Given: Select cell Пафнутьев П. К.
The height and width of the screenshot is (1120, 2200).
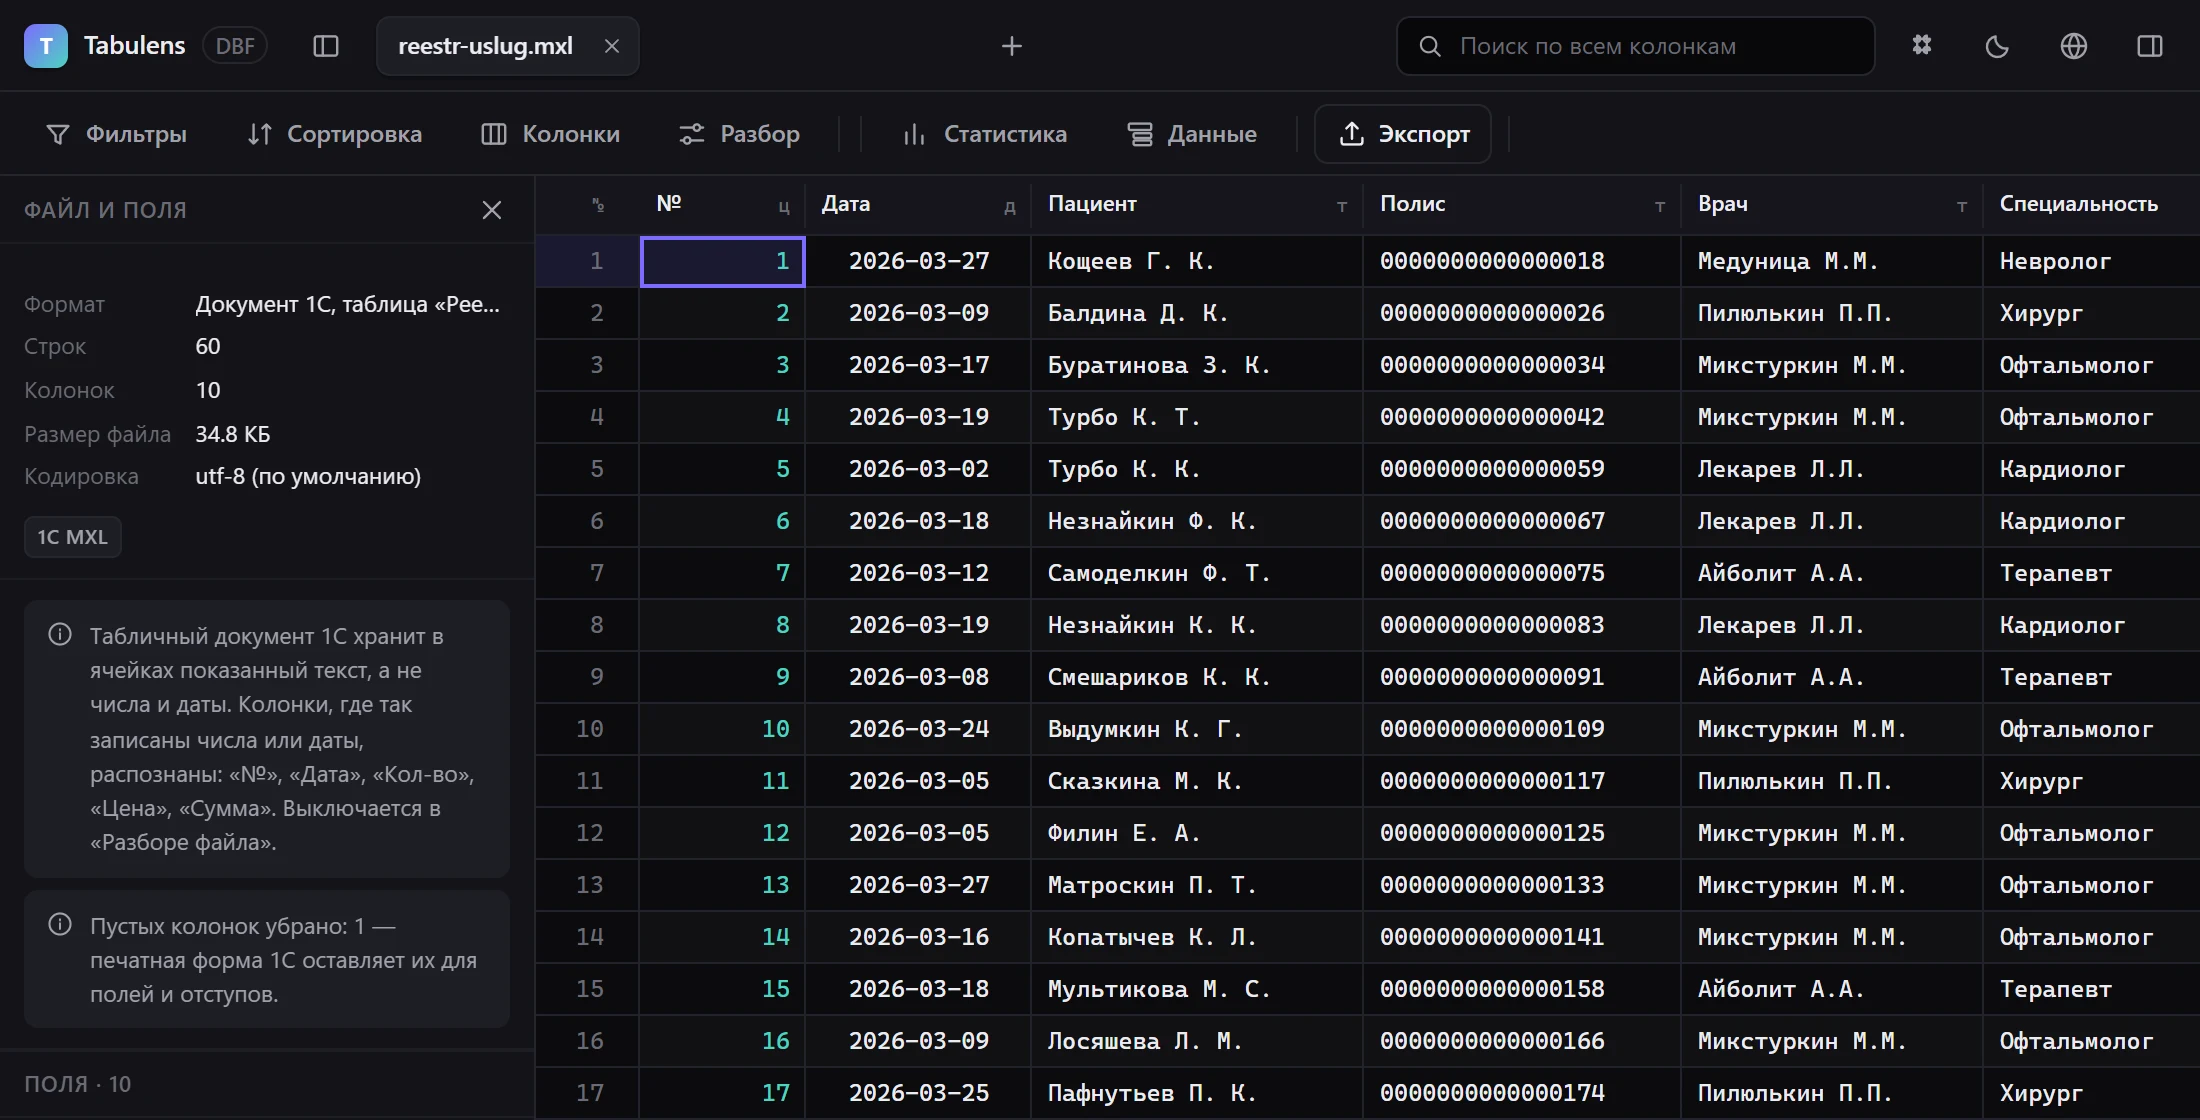Looking at the screenshot, I should click(x=1197, y=1093).
